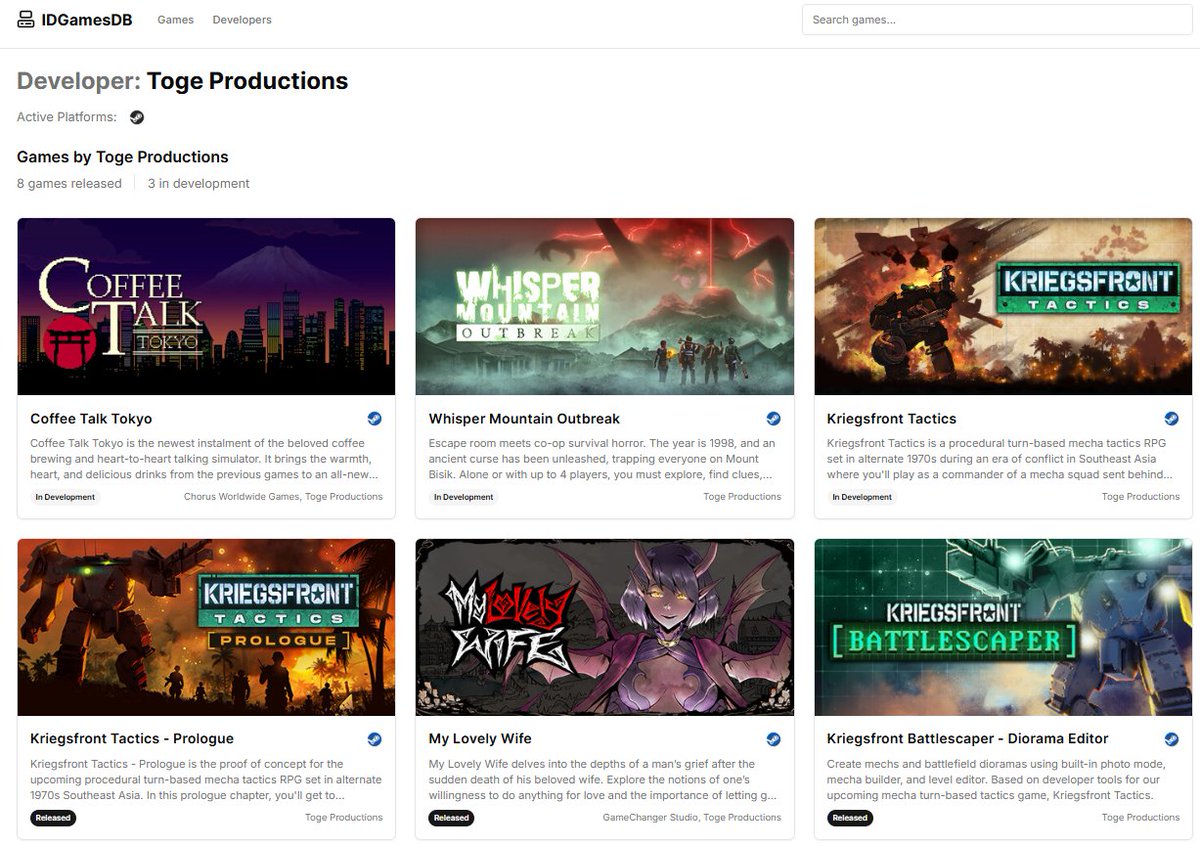Click the '3 in development' text
Screen dimensions: 1200x846
pos(199,184)
